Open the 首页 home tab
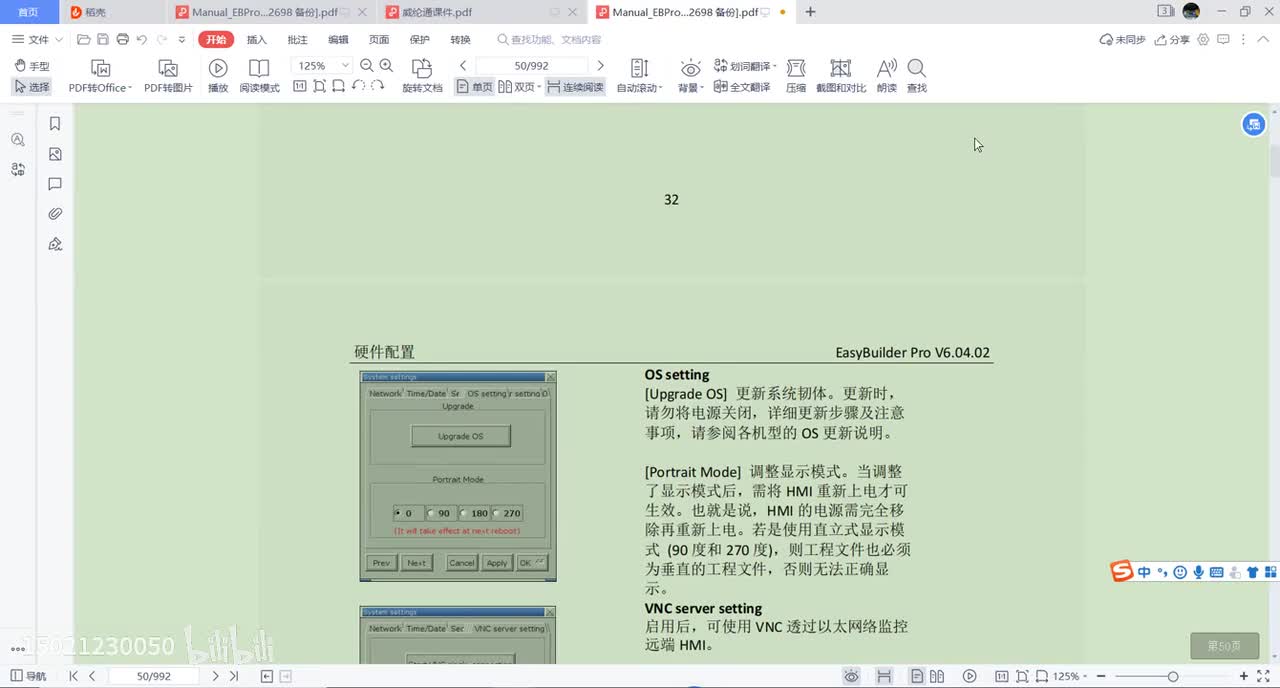The image size is (1280, 688). coord(28,12)
